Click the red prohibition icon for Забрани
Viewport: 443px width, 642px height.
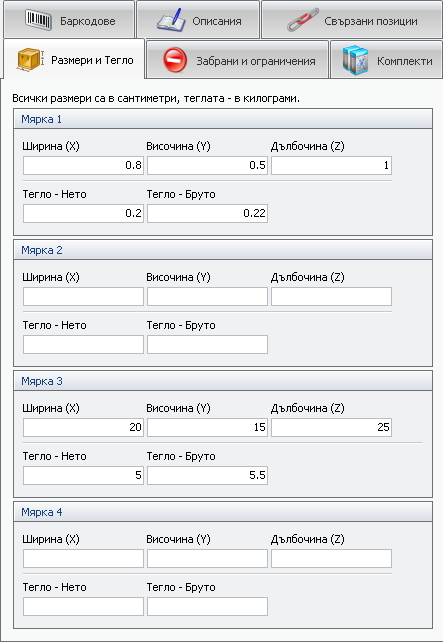175,61
